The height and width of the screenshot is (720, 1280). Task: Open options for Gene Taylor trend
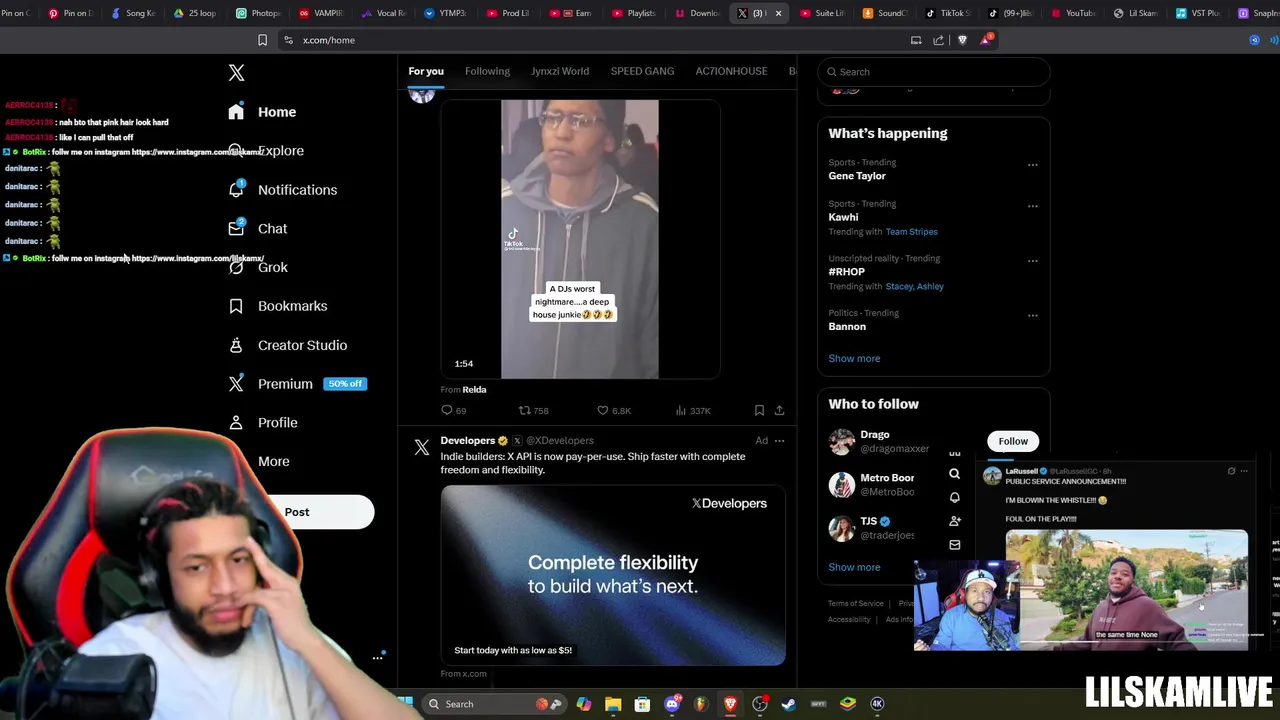1032,165
